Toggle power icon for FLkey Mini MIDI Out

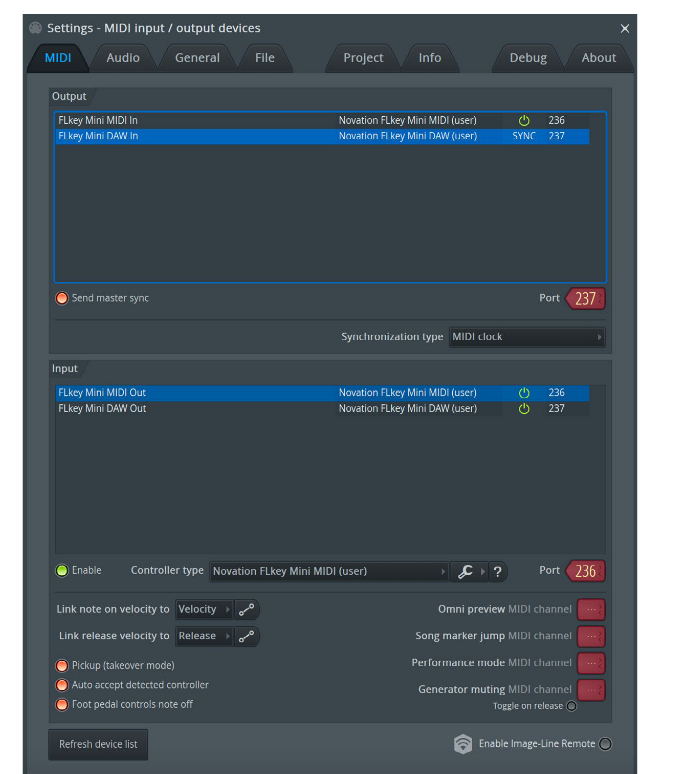524,393
